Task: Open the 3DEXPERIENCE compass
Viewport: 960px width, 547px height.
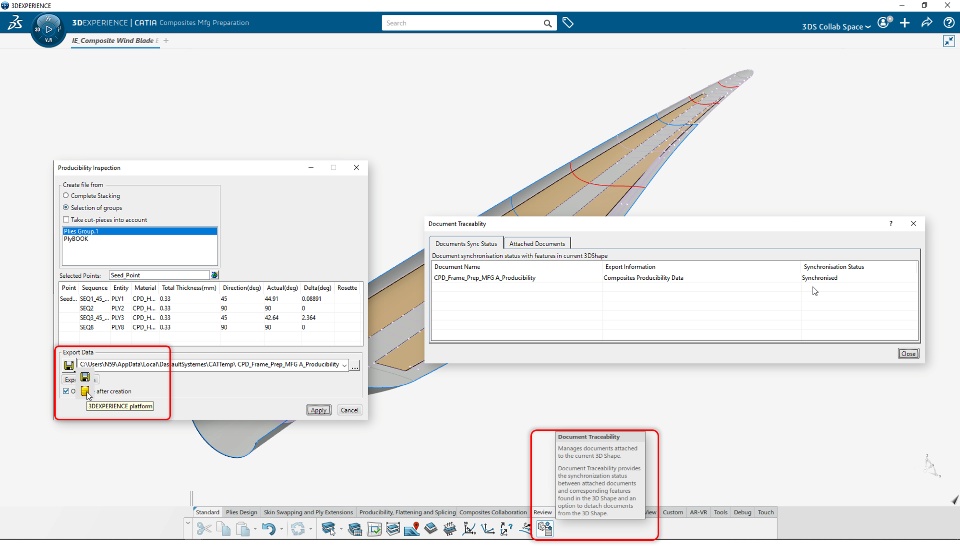Action: (x=48, y=29)
